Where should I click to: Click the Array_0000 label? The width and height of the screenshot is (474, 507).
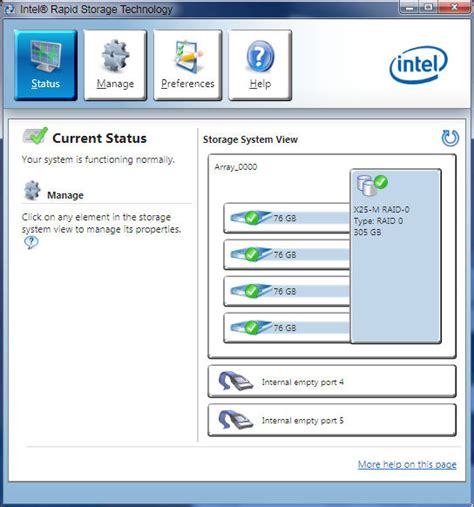236,167
